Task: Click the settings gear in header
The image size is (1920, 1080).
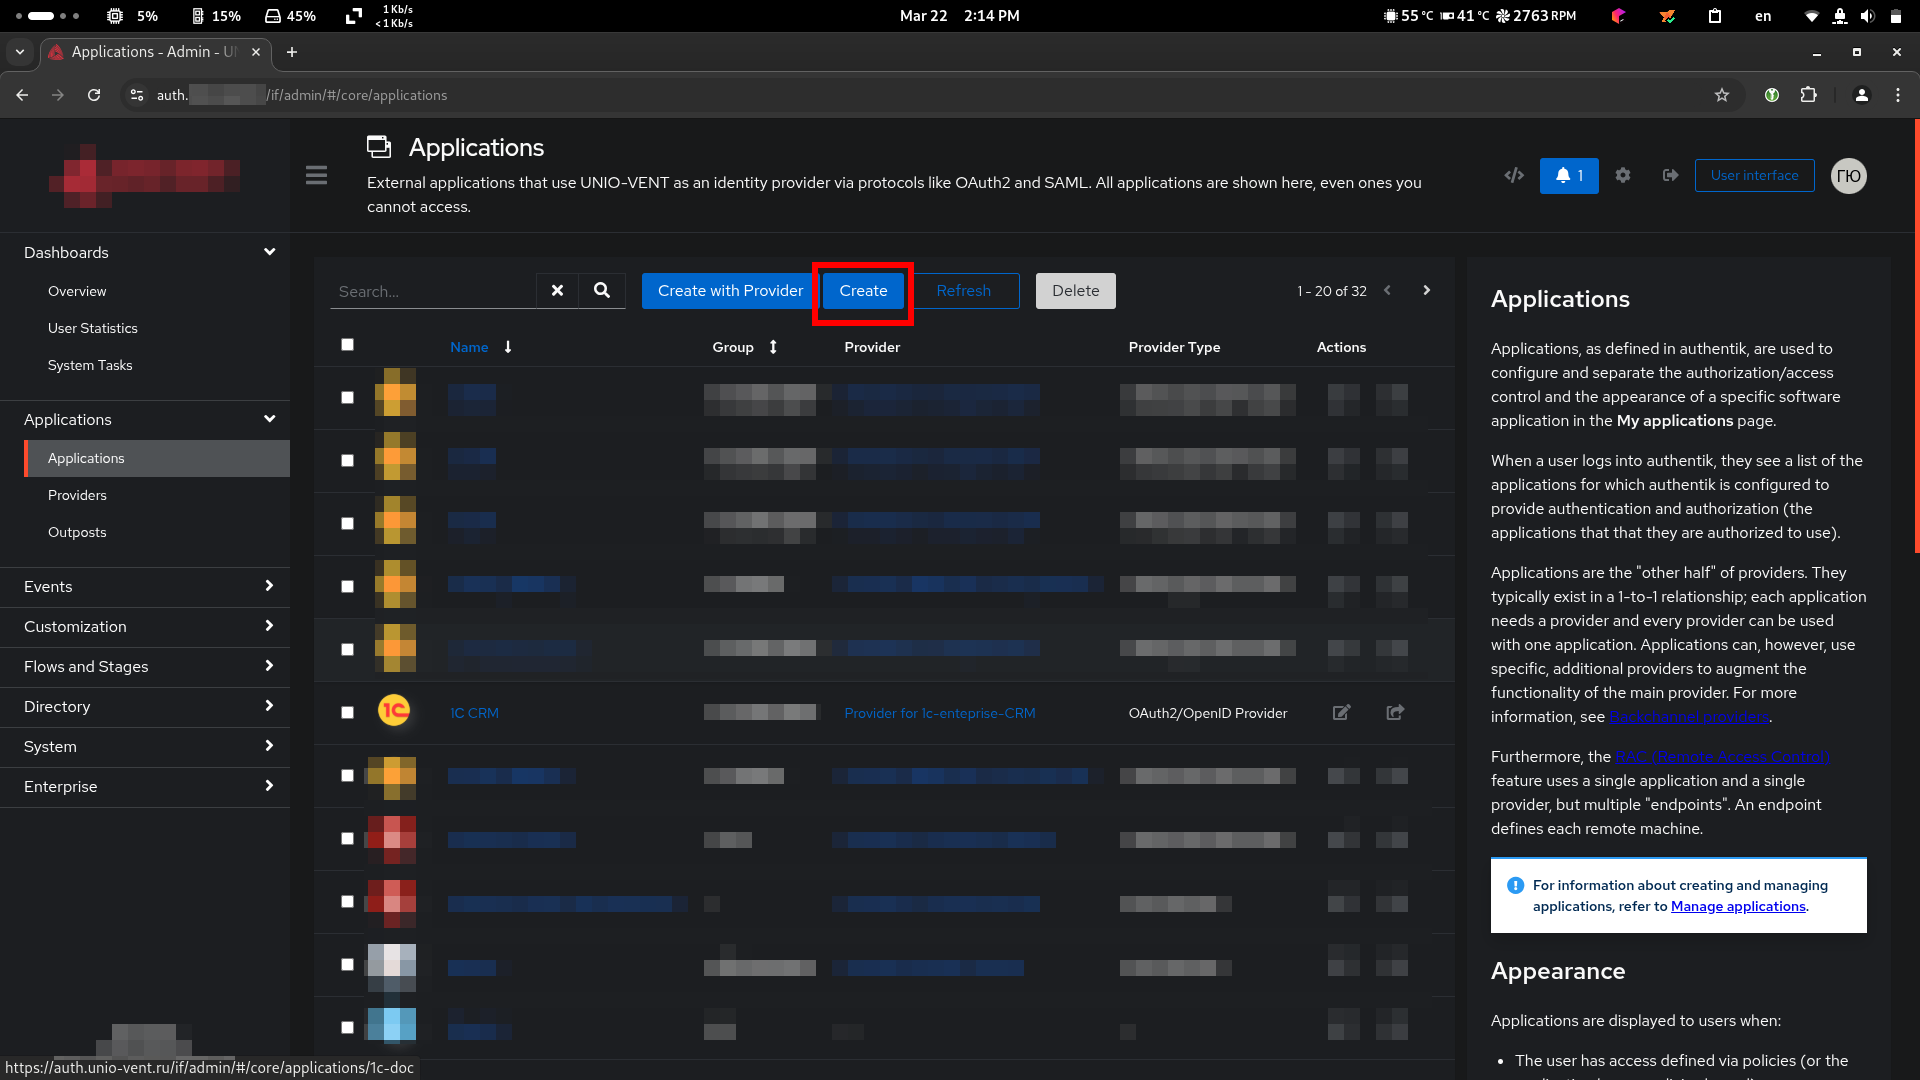Action: coord(1622,176)
